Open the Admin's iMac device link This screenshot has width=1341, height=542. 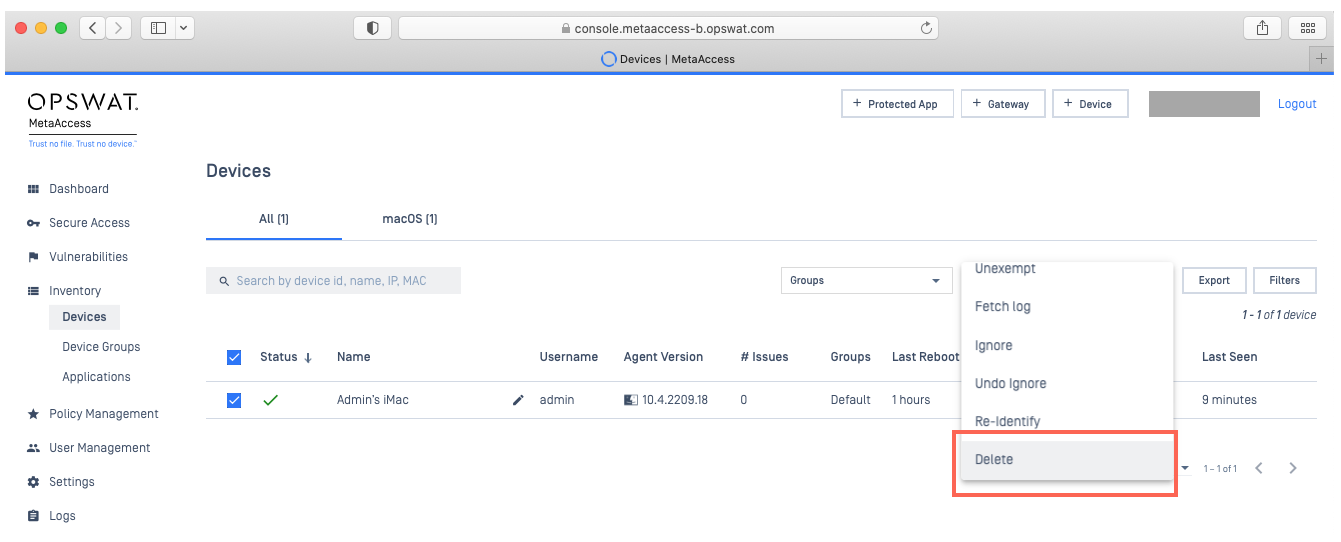coord(373,400)
